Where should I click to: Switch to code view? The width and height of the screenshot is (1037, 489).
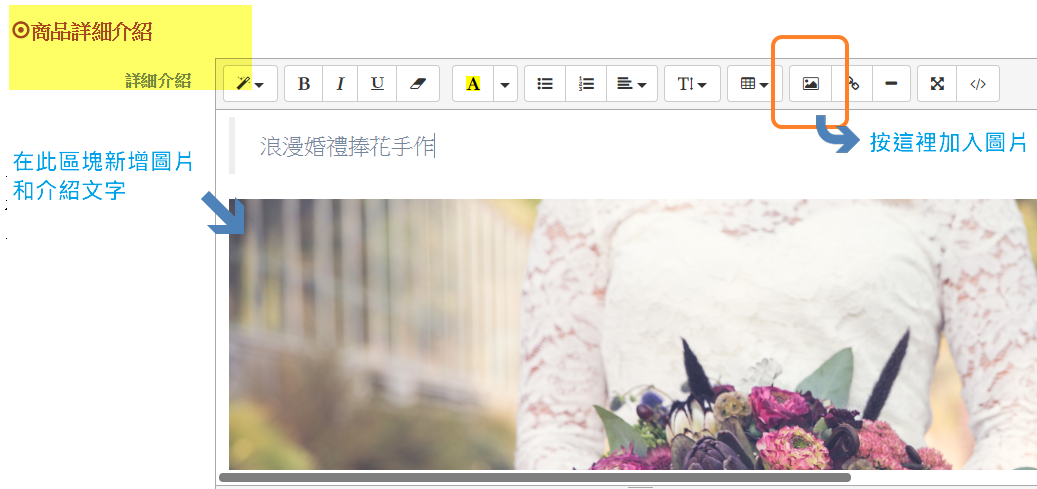977,83
